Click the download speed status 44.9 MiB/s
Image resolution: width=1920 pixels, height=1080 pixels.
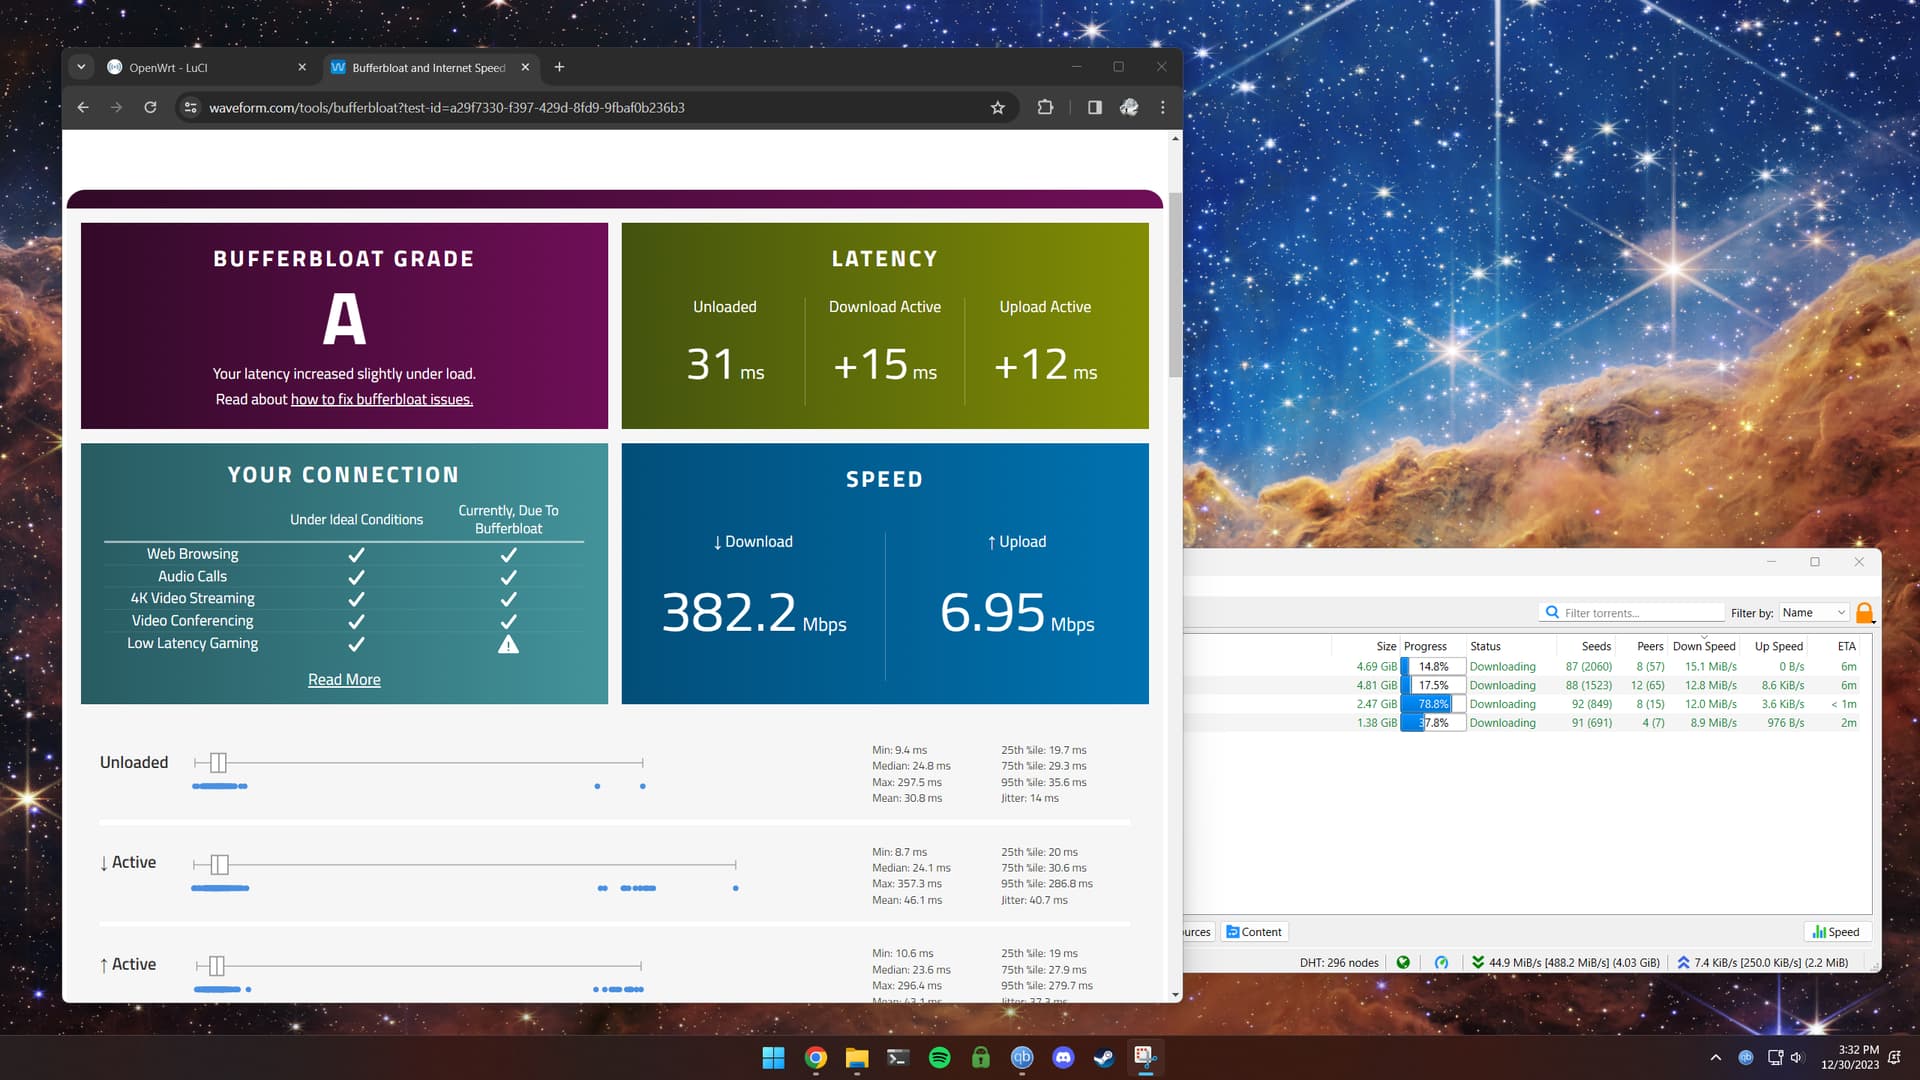(1565, 963)
